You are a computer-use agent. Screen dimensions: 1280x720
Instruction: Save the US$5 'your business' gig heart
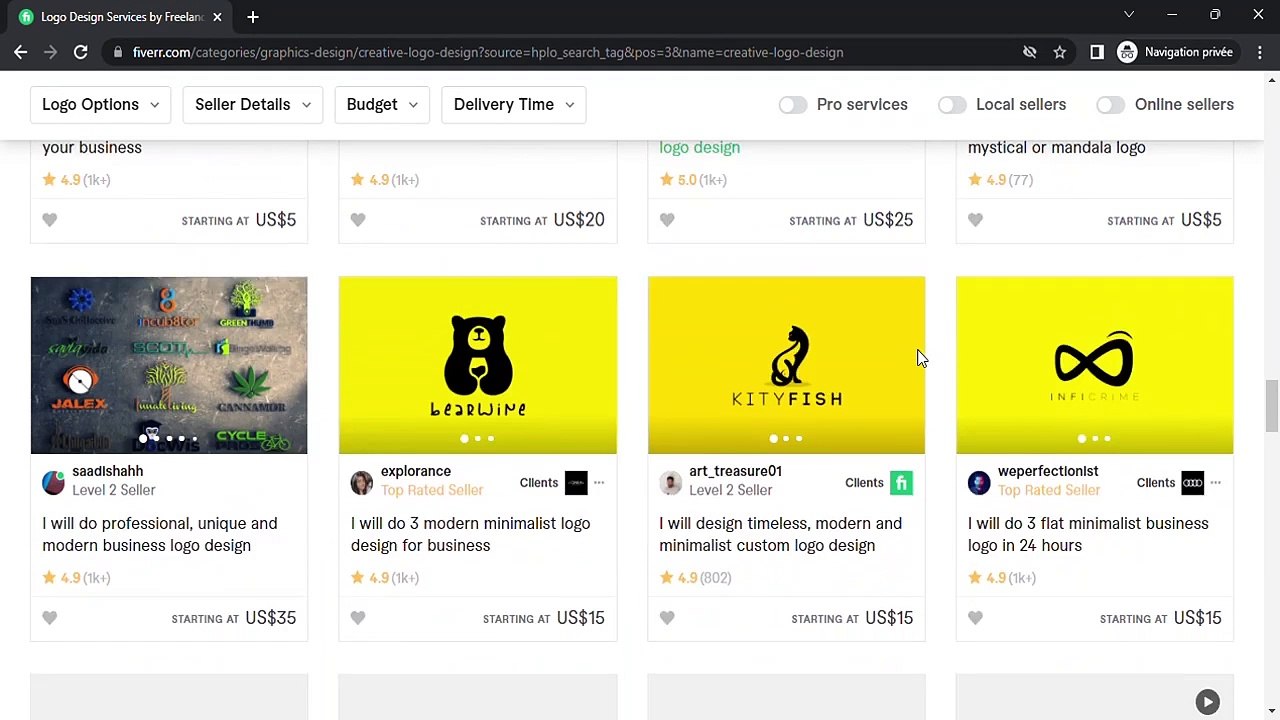[50, 220]
